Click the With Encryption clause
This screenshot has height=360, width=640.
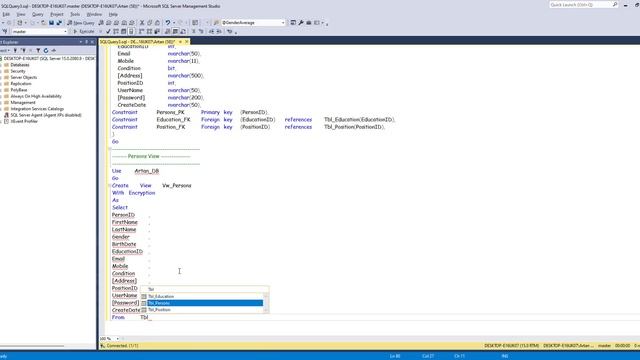click(133, 193)
